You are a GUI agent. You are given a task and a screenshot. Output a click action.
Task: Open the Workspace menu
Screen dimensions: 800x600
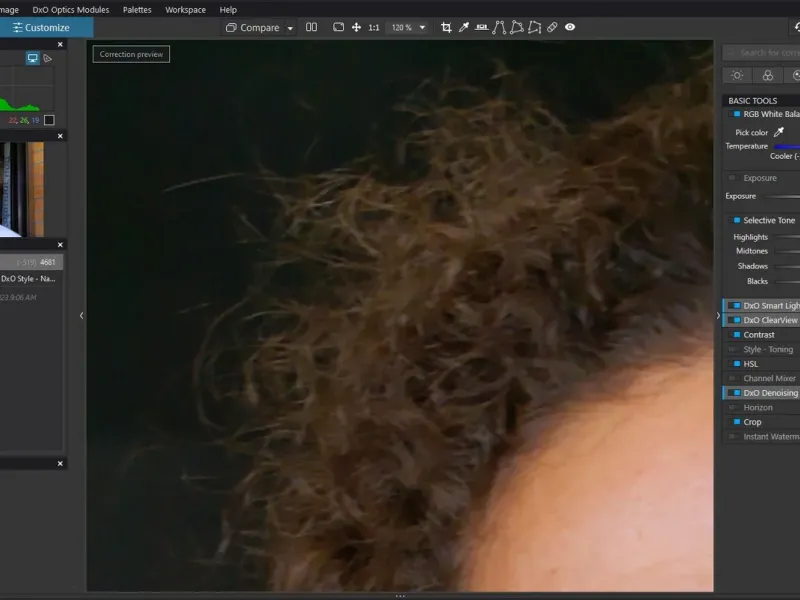[x=185, y=10]
